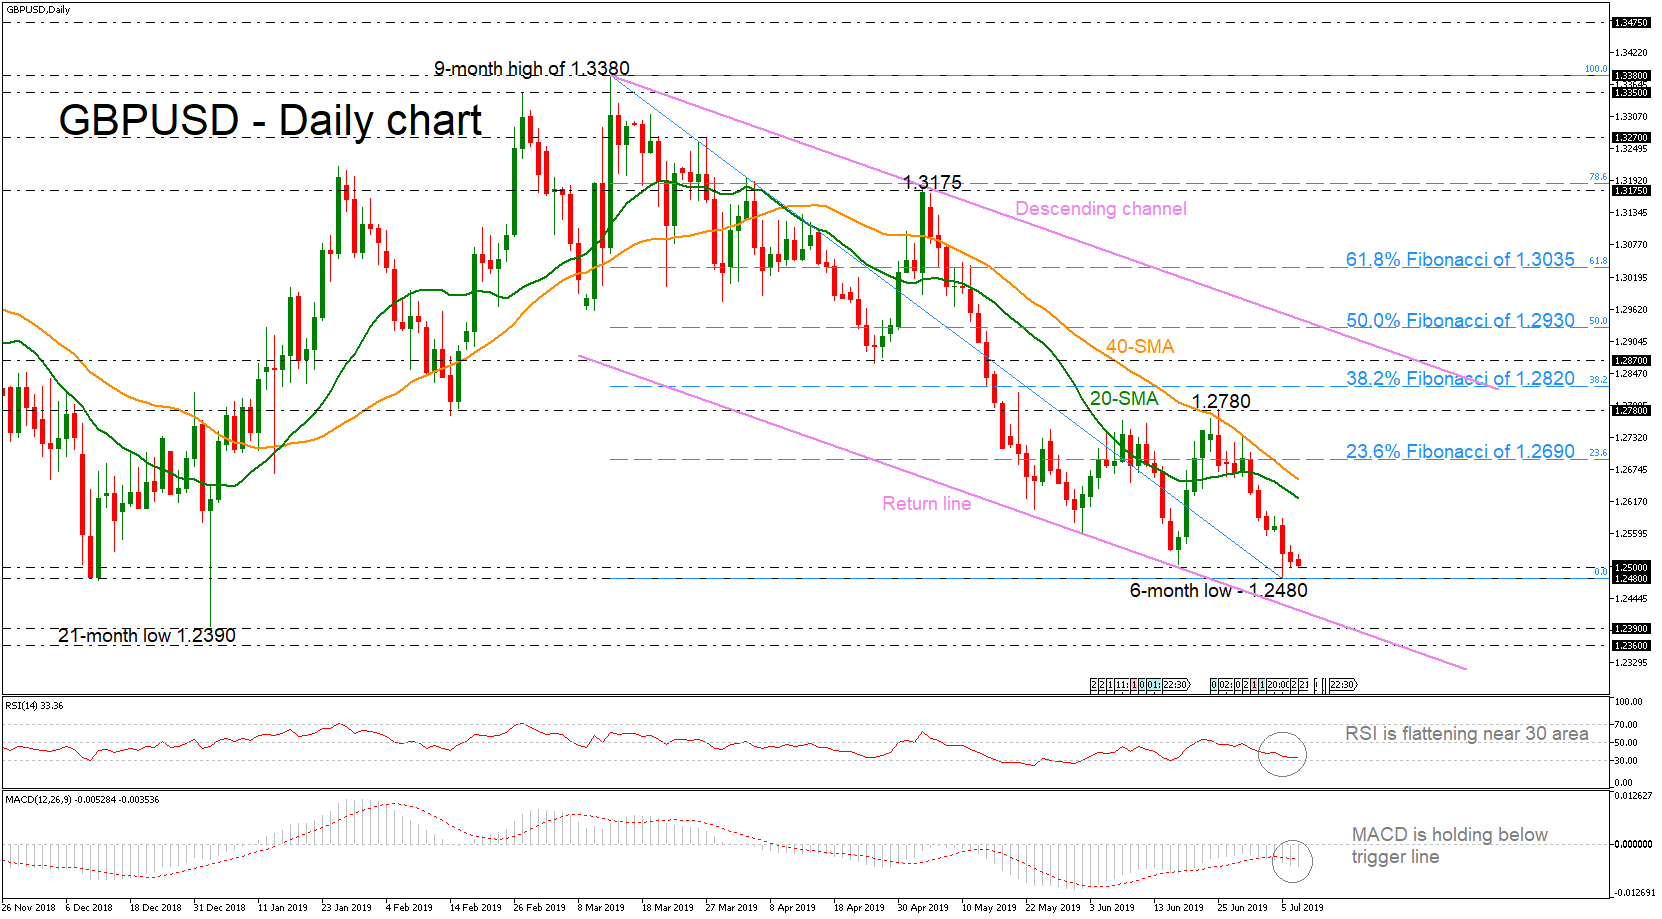The height and width of the screenshot is (919, 1662).
Task: Click the MACD(12,26,9) indicator label
Action: coord(81,800)
